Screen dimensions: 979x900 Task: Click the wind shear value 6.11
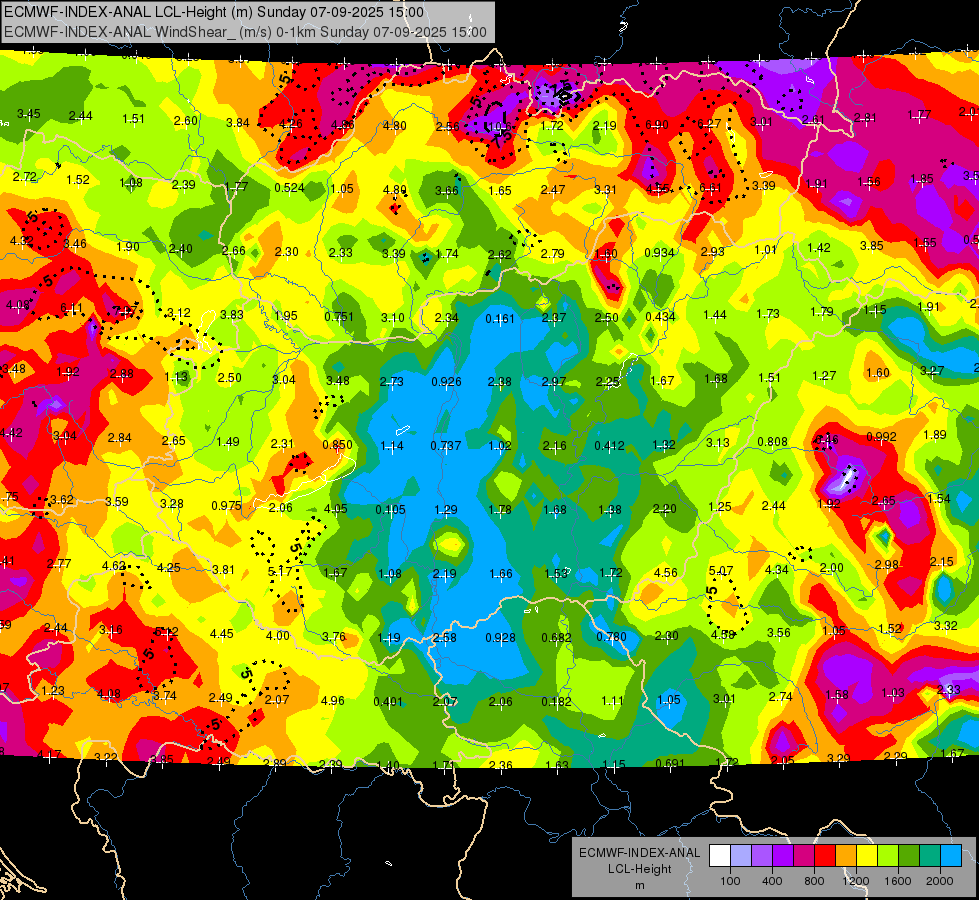click(x=71, y=308)
